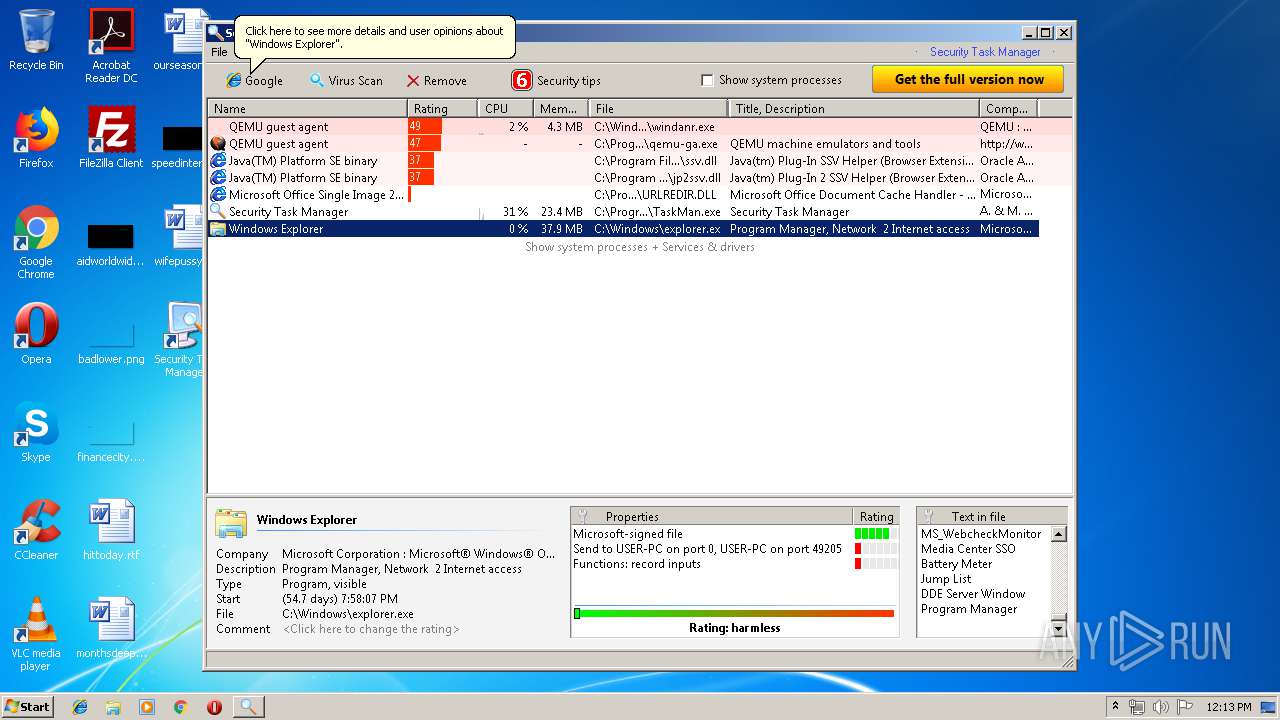Select the QEMU guest agent row rated 47

tap(623, 144)
